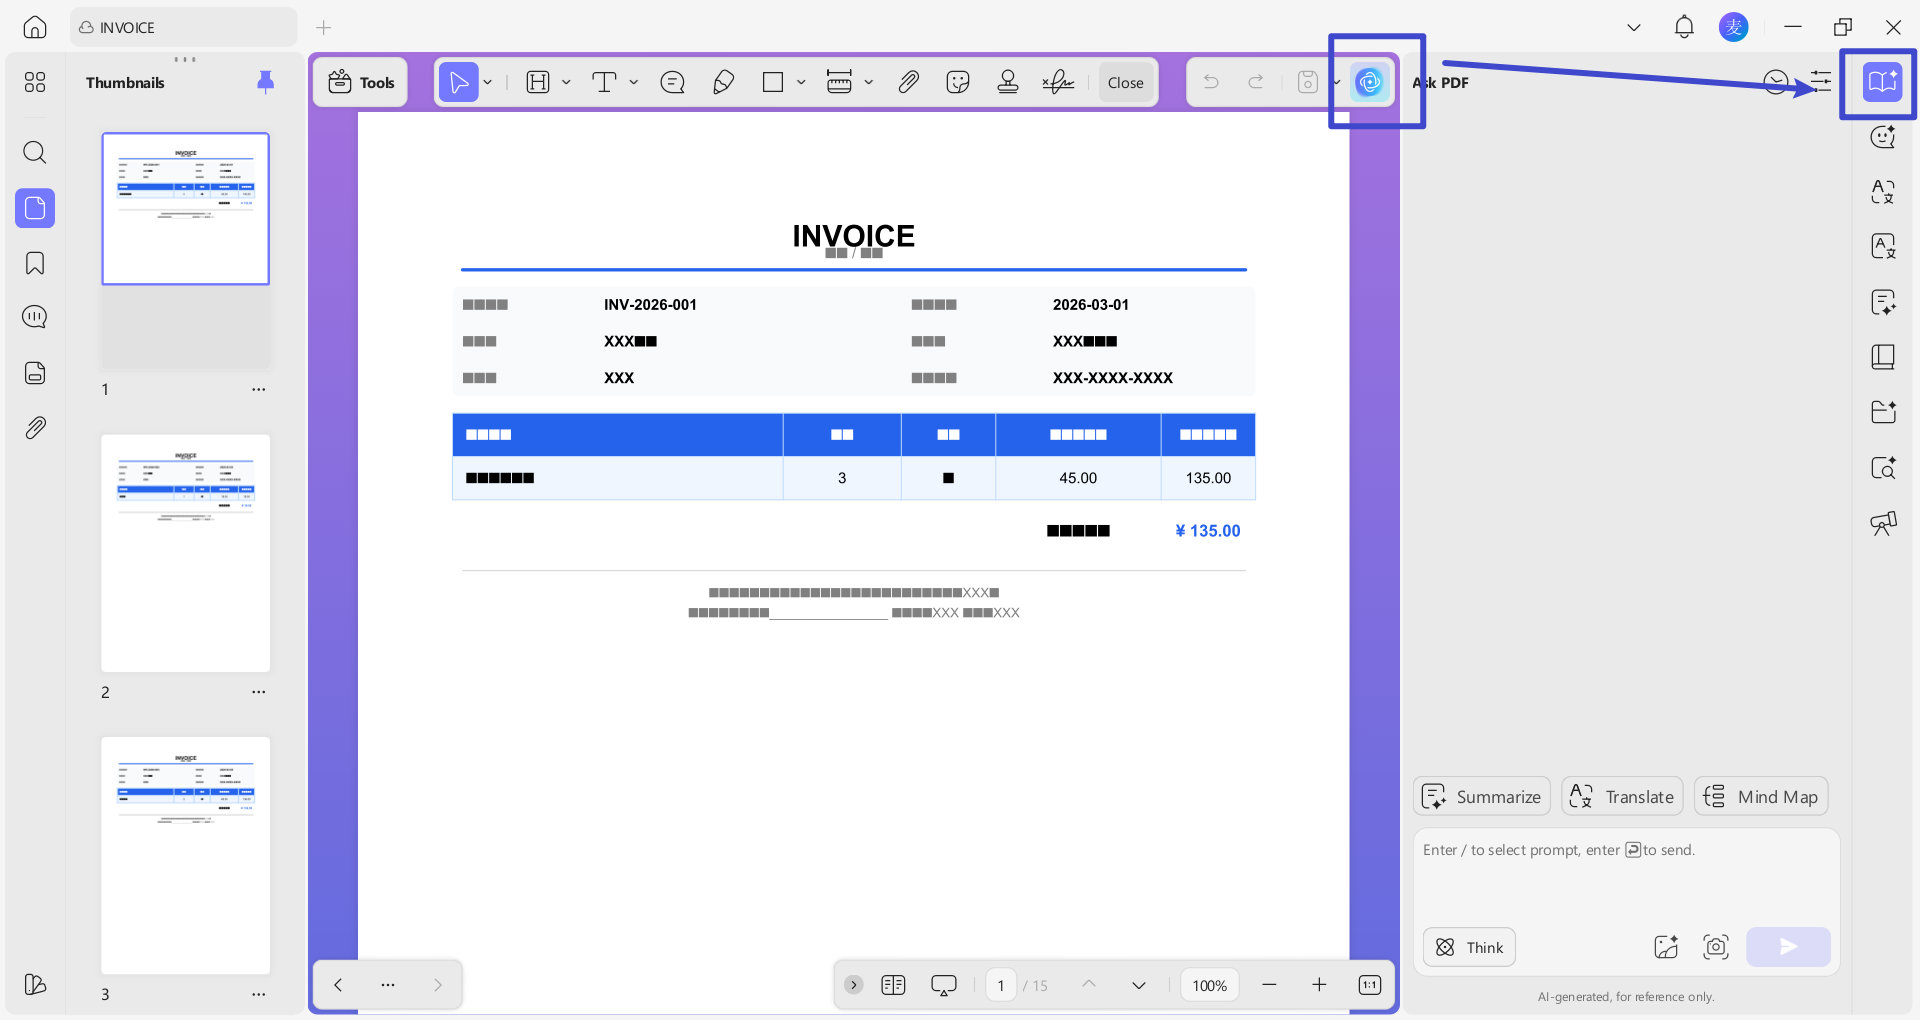Open the organize pages grid icon

tap(35, 82)
